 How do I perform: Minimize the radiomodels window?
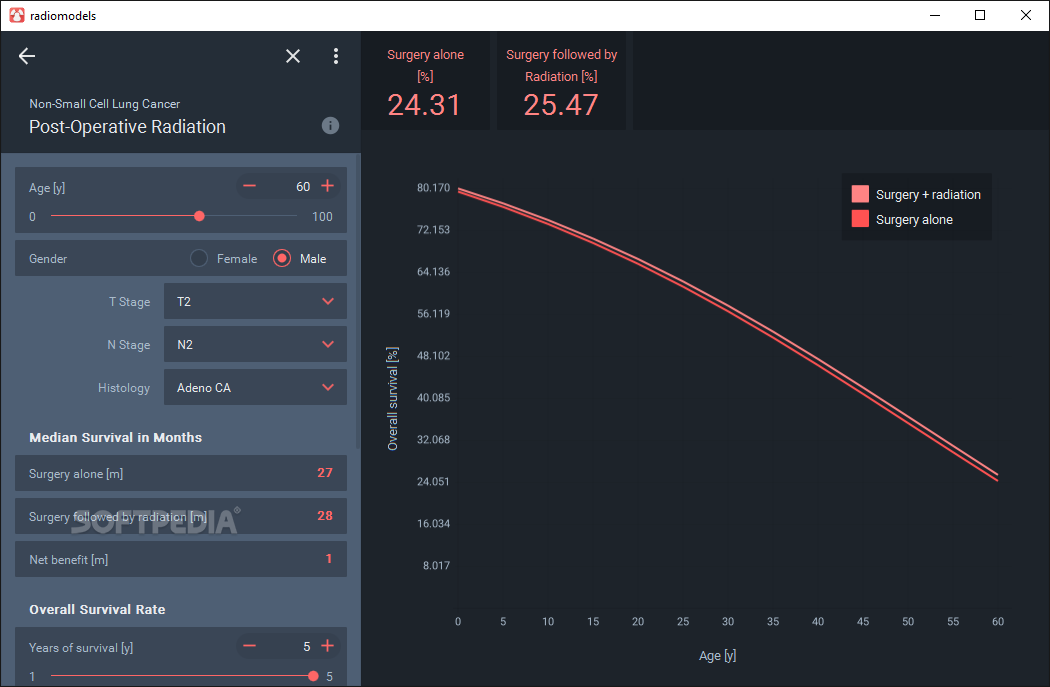tap(935, 15)
